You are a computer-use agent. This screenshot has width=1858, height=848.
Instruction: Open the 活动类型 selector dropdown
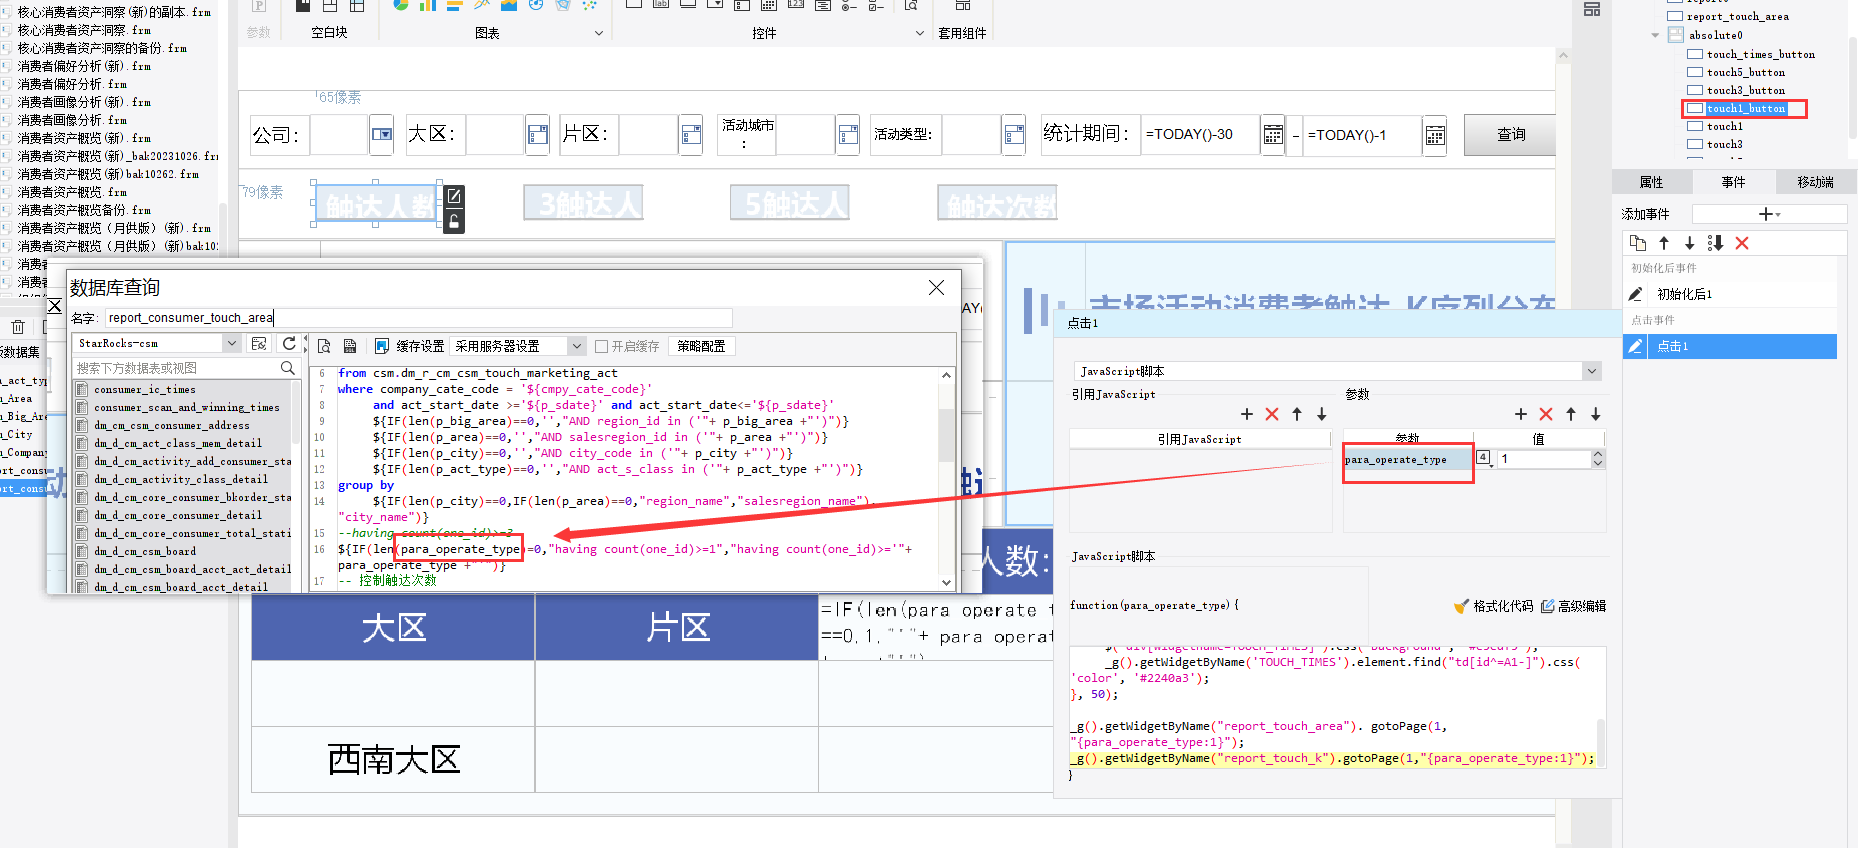click(1014, 135)
